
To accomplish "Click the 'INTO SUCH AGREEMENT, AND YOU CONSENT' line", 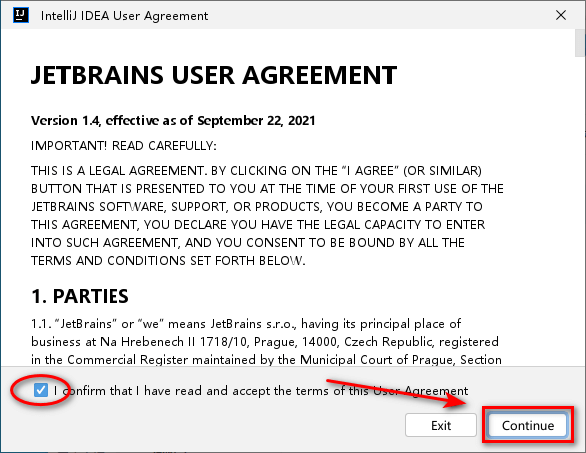I will click(x=248, y=242).
